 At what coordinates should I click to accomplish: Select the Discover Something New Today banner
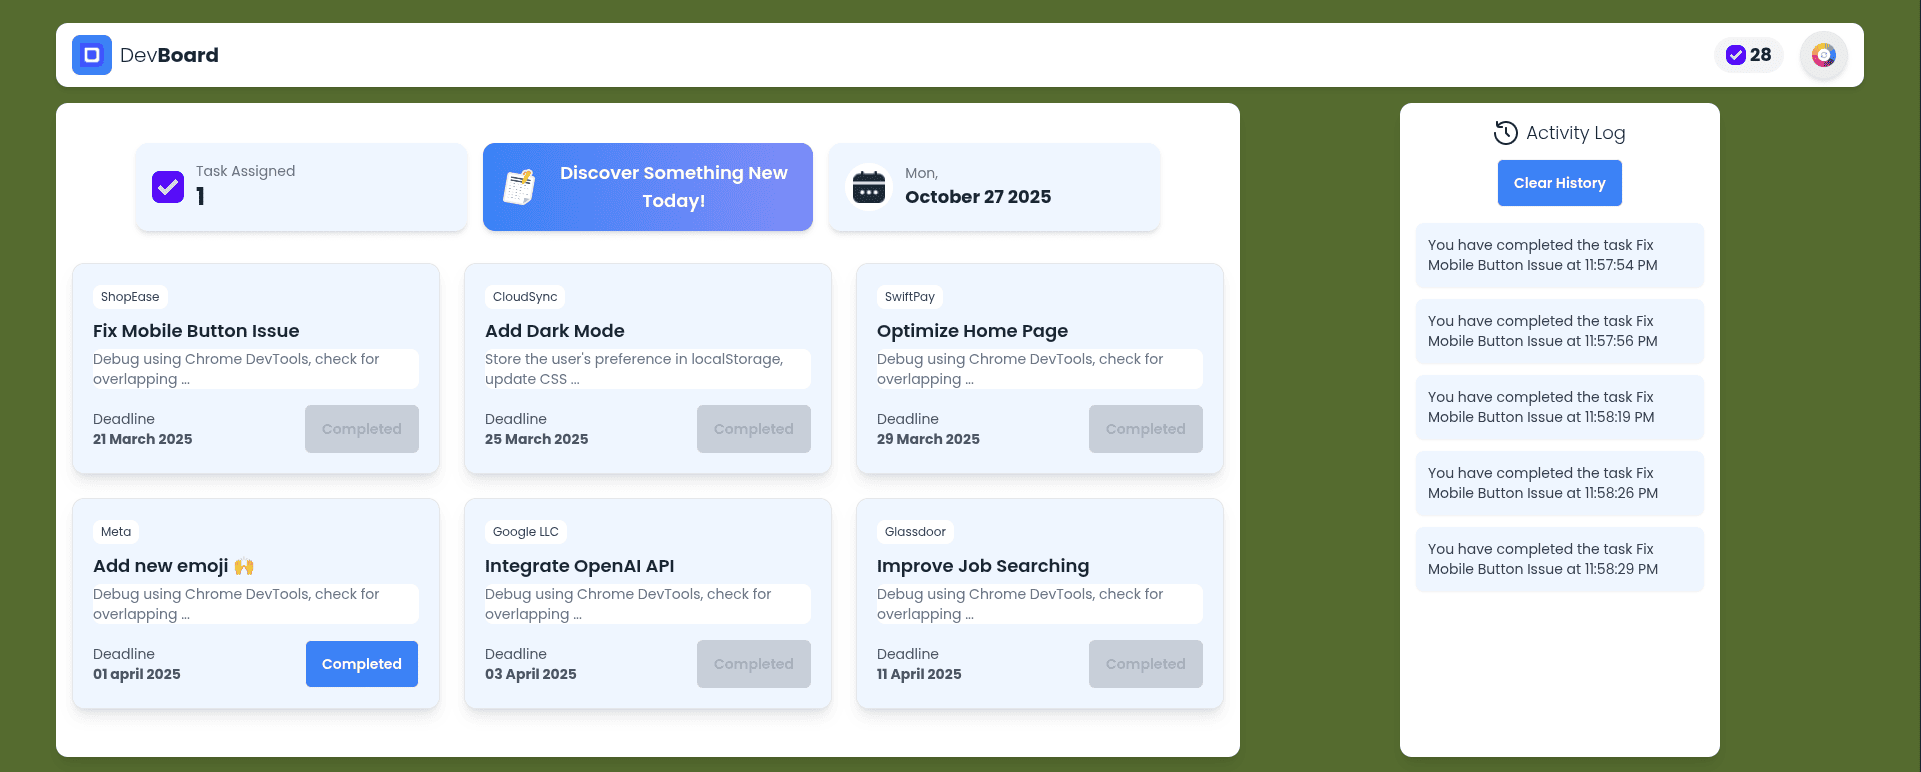(672, 187)
